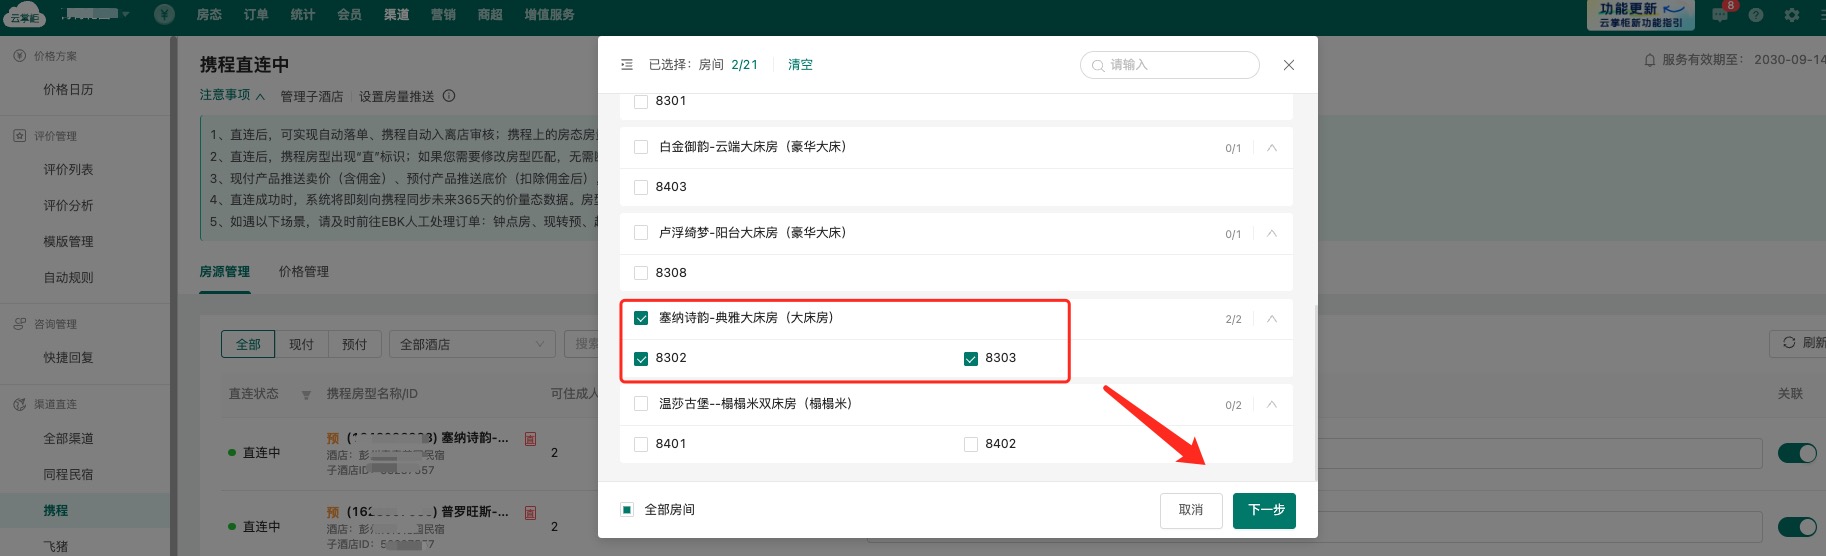
Task: Click the 云掌柜 cloud logo
Action: [25, 14]
